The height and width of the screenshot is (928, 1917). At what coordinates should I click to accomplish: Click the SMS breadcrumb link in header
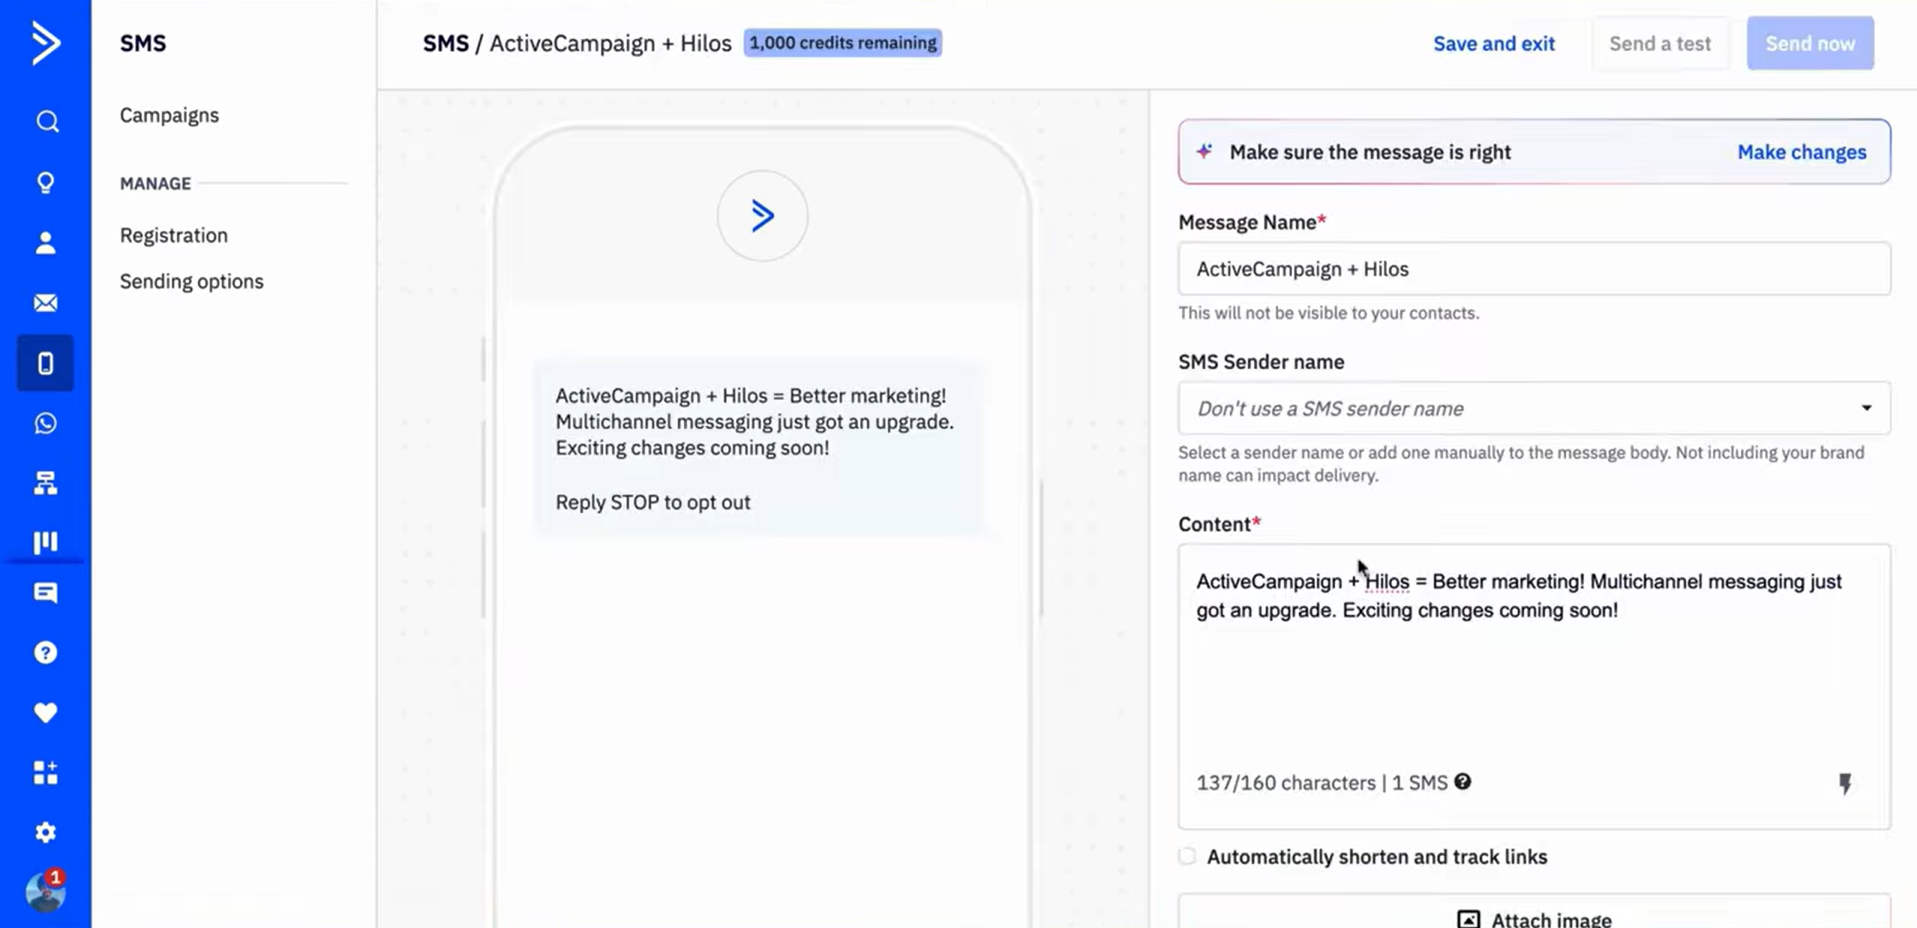coord(445,44)
